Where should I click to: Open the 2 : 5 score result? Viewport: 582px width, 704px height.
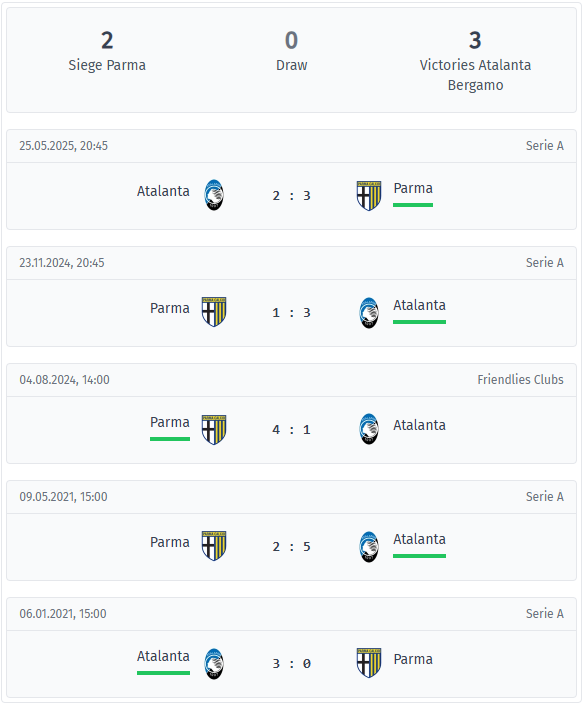[x=291, y=546]
